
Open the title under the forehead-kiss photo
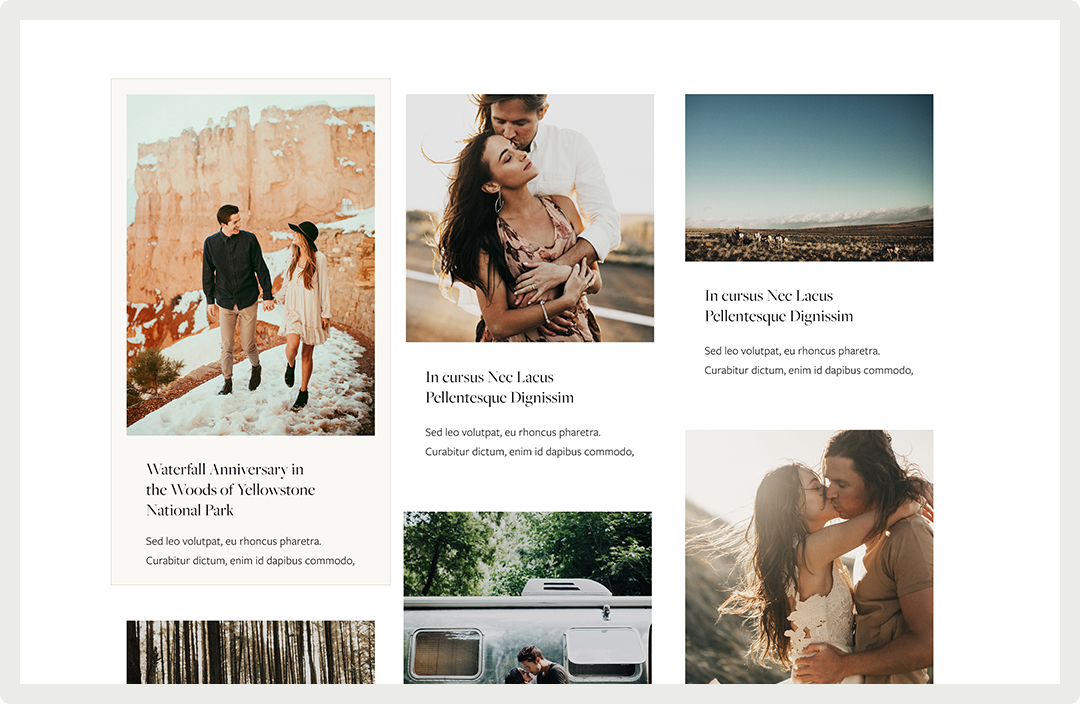coord(499,387)
